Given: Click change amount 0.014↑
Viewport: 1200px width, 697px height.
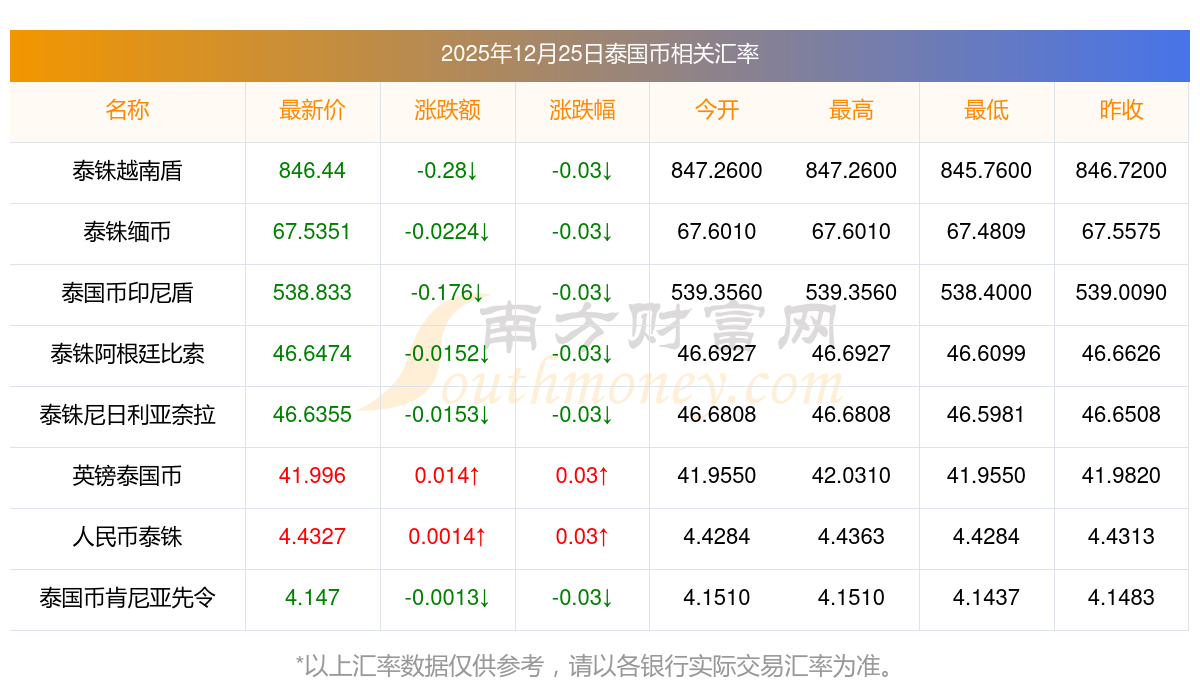Looking at the screenshot, I should tap(447, 476).
